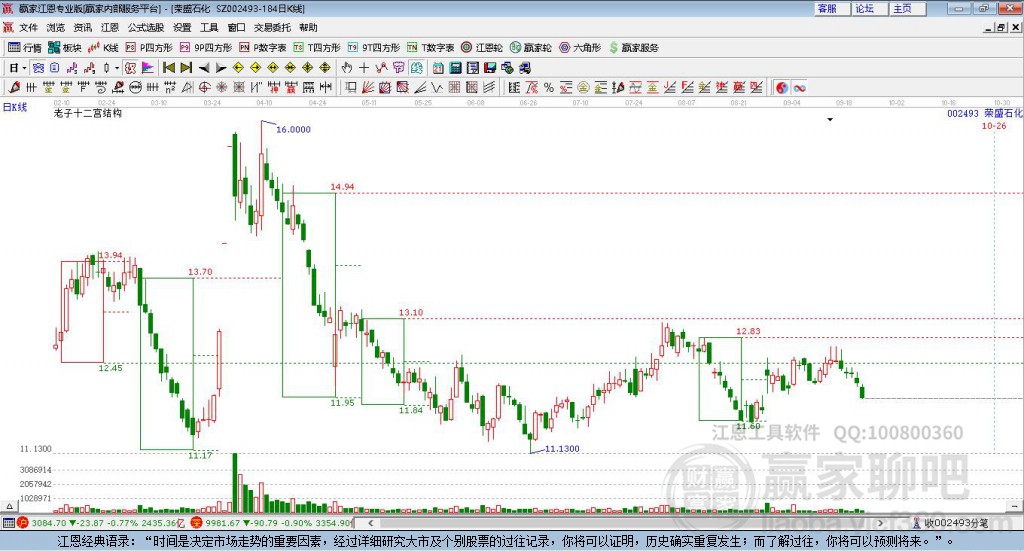Open the 窗口 menu
The width and height of the screenshot is (1024, 551).
tap(236, 27)
